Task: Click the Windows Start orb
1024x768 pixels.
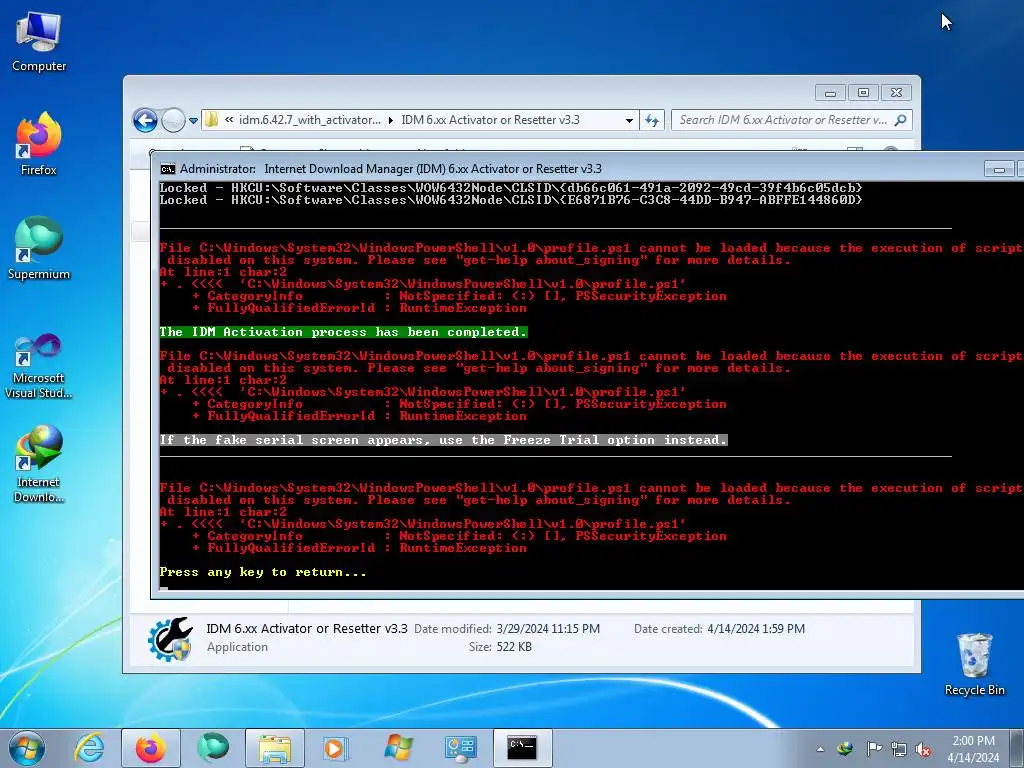Action: pos(27,748)
